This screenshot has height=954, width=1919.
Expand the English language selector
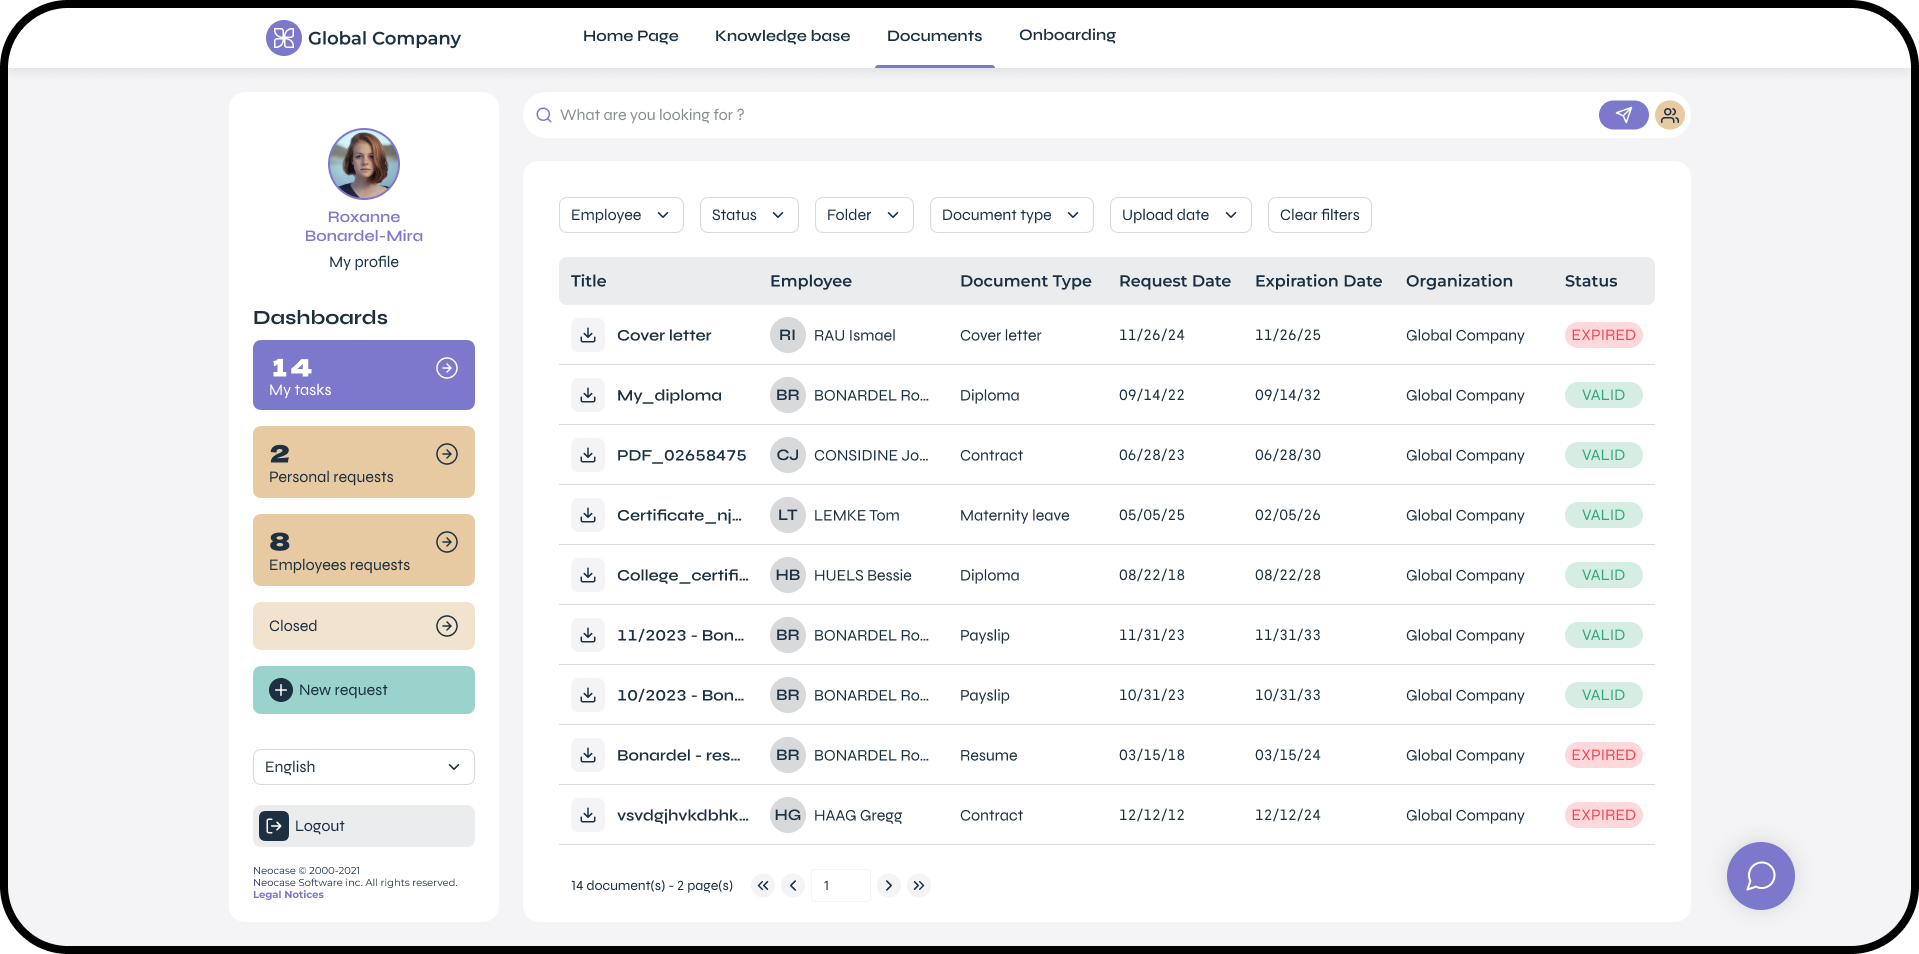coord(363,767)
